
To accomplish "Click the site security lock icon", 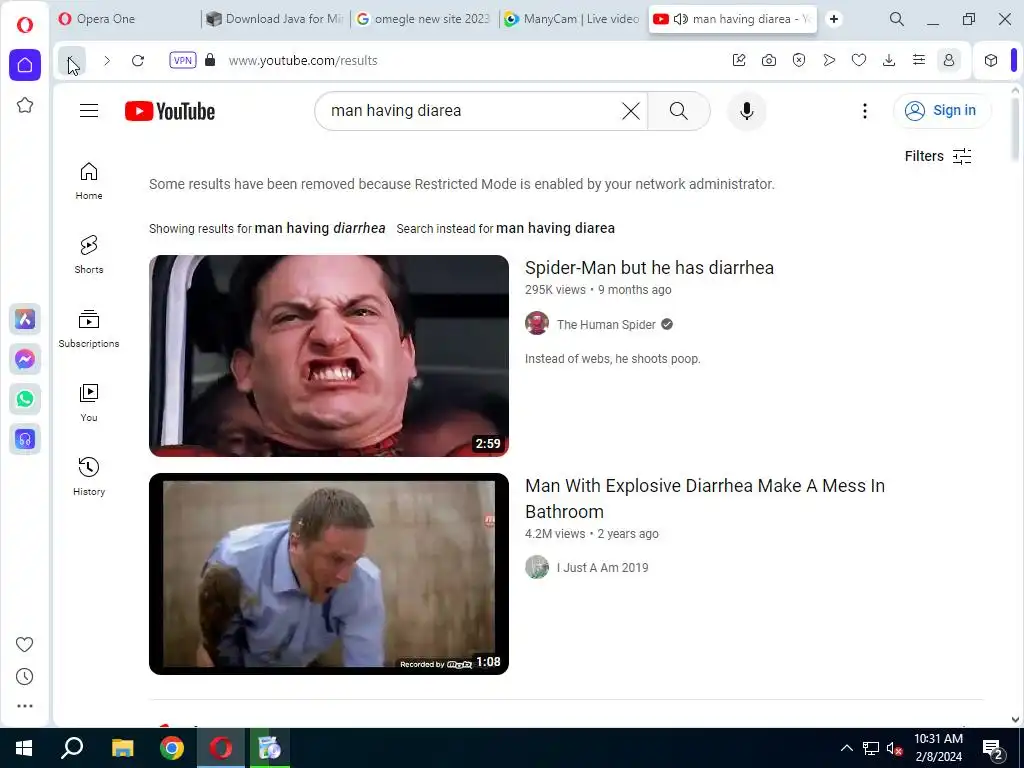I will [x=210, y=60].
